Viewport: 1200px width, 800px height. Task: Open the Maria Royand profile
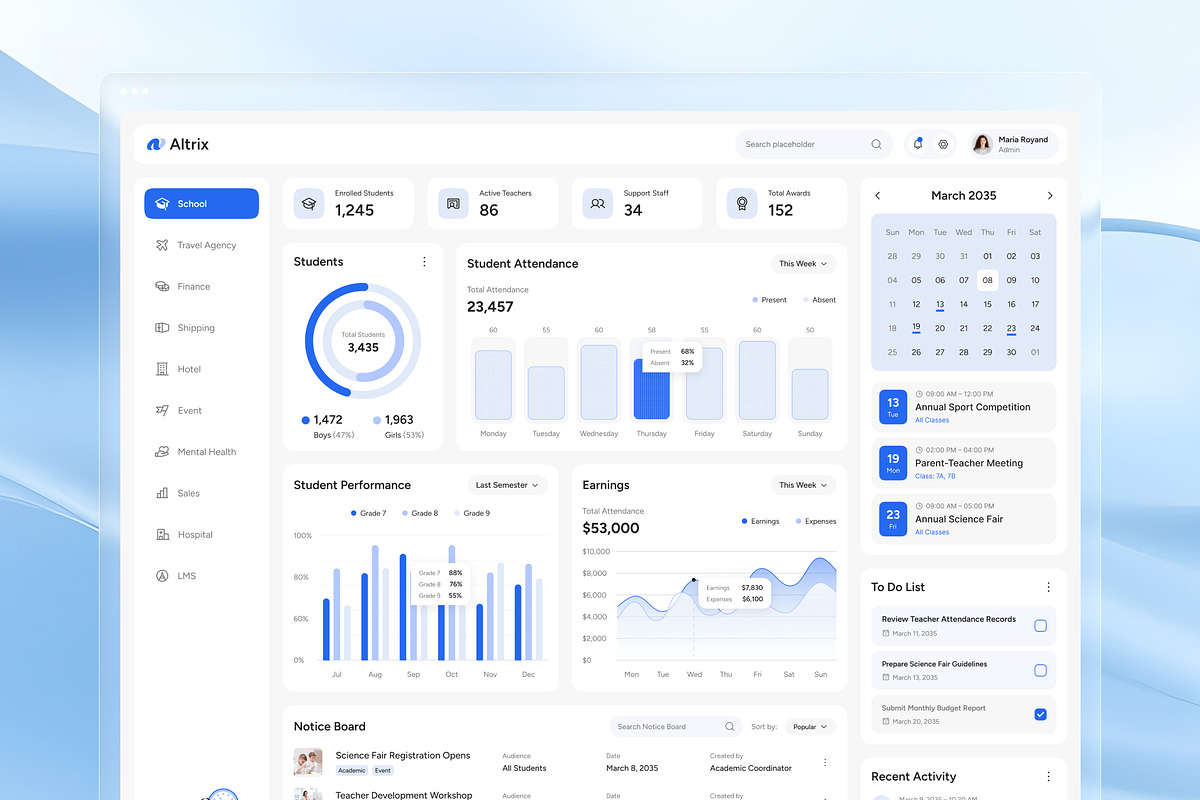tap(1012, 144)
